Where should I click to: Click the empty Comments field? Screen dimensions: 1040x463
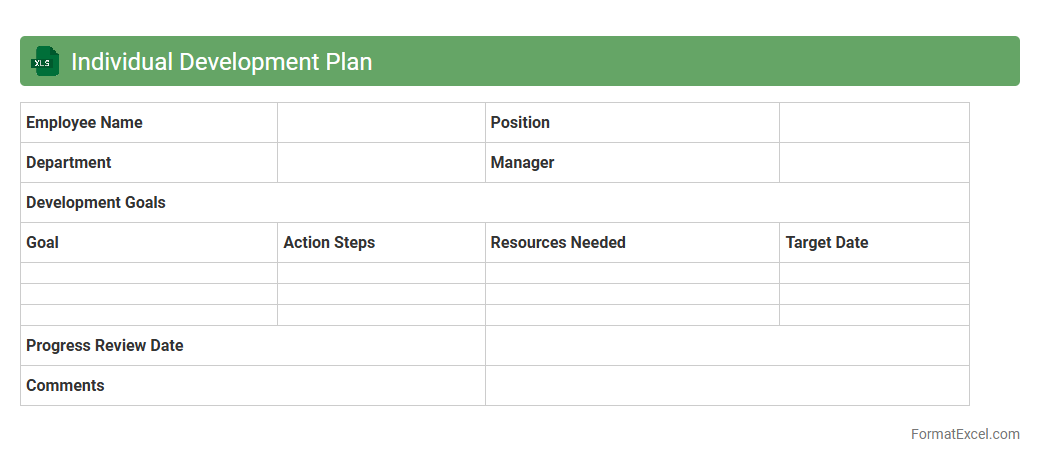point(726,386)
